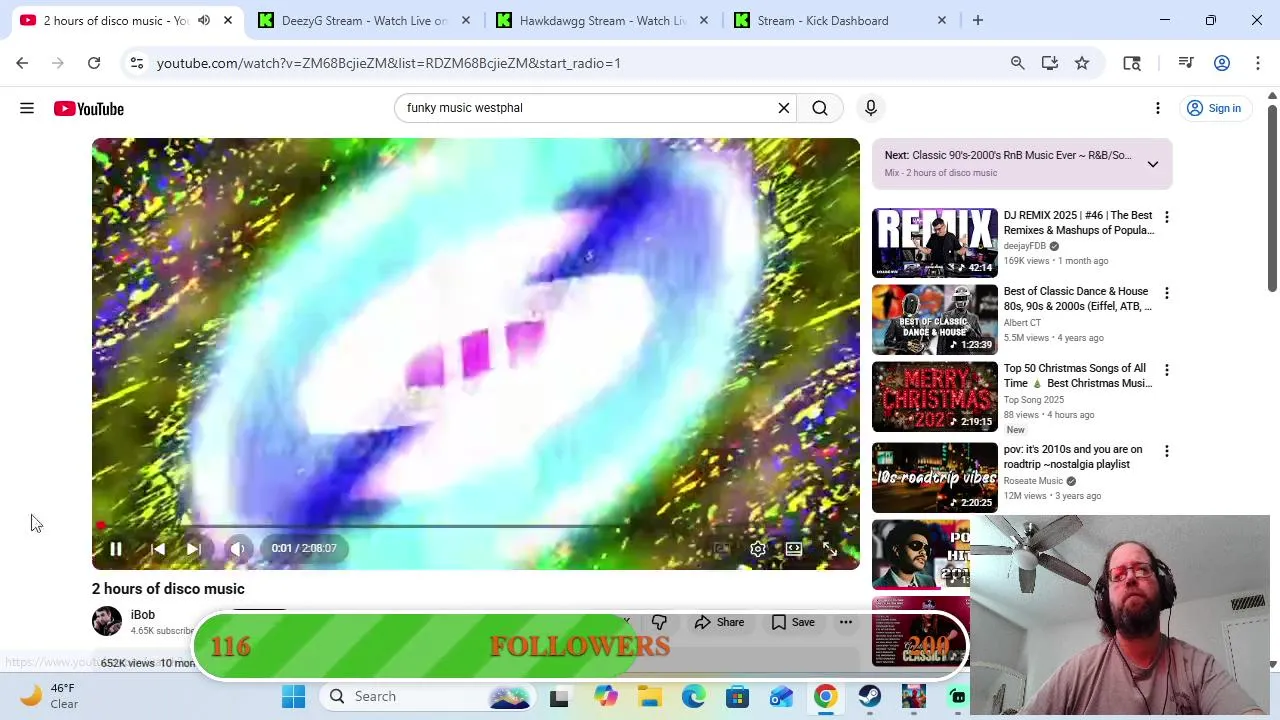Screen dimensions: 1280x720
Task: Open Chrome side panel icon
Action: click(x=1132, y=63)
